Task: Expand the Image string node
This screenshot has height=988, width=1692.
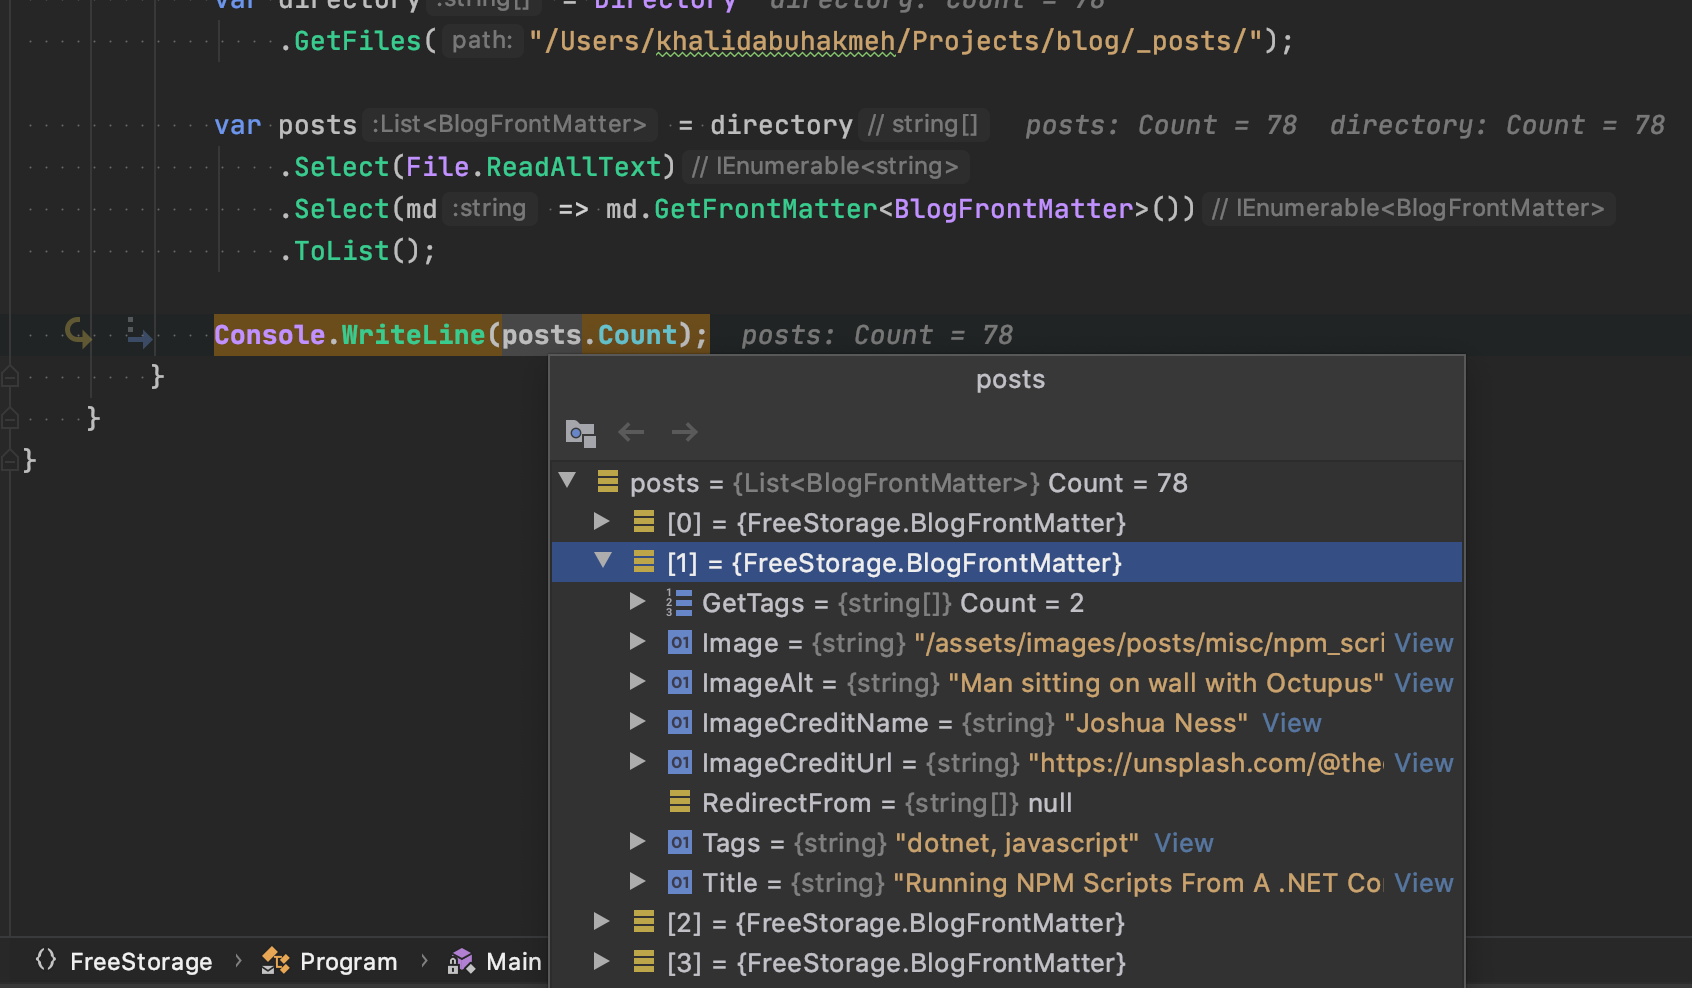Action: tap(637, 641)
